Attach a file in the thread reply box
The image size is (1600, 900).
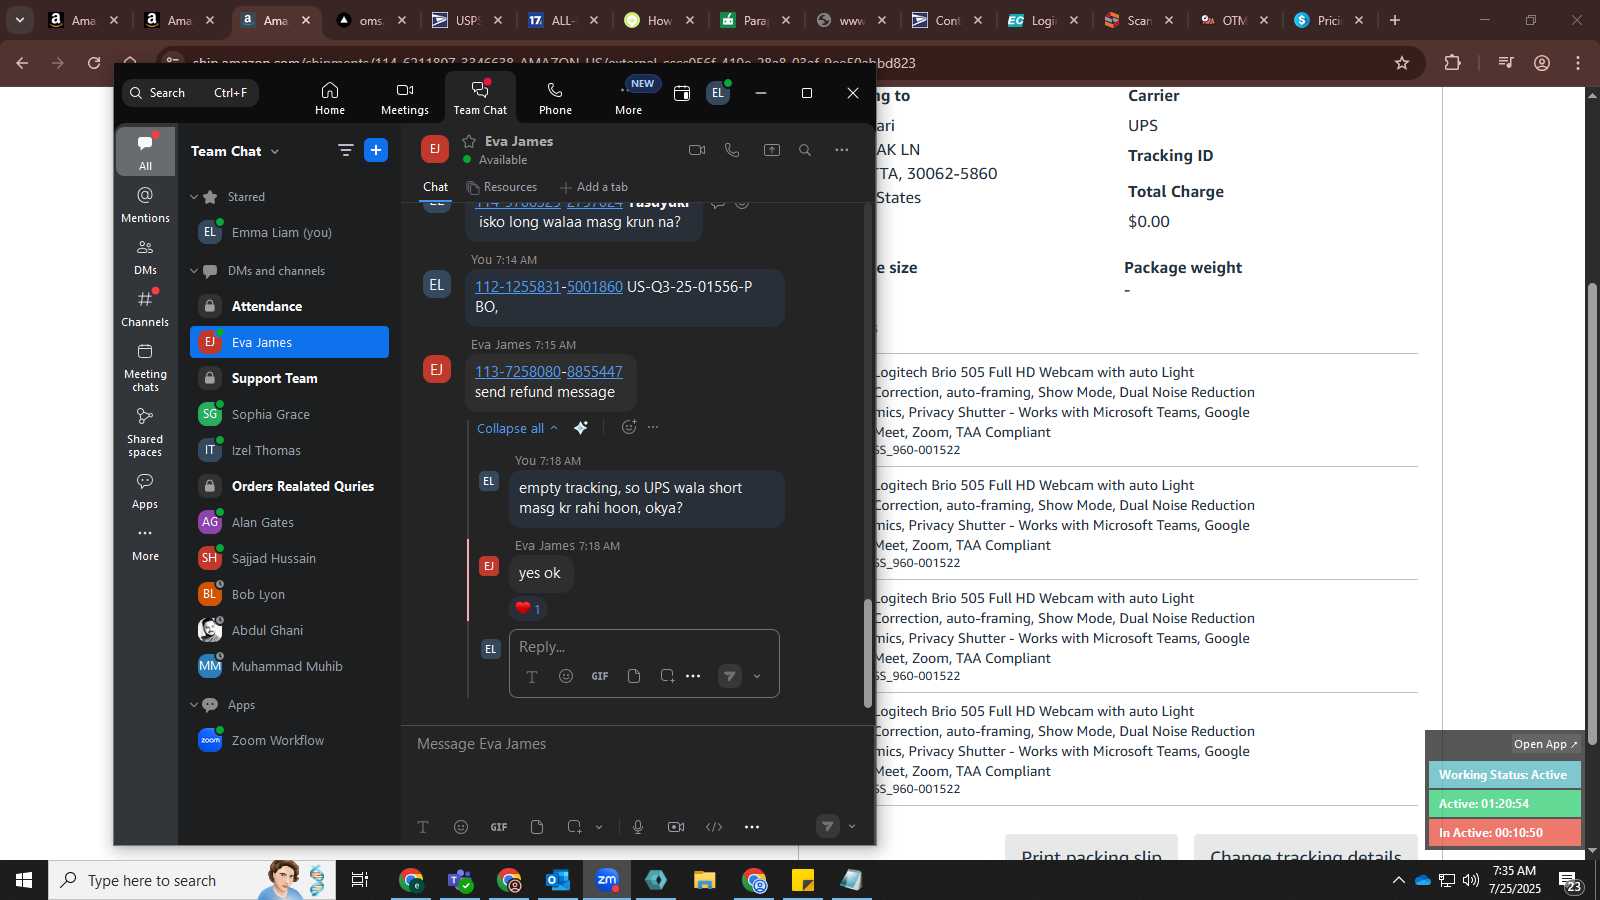634,677
